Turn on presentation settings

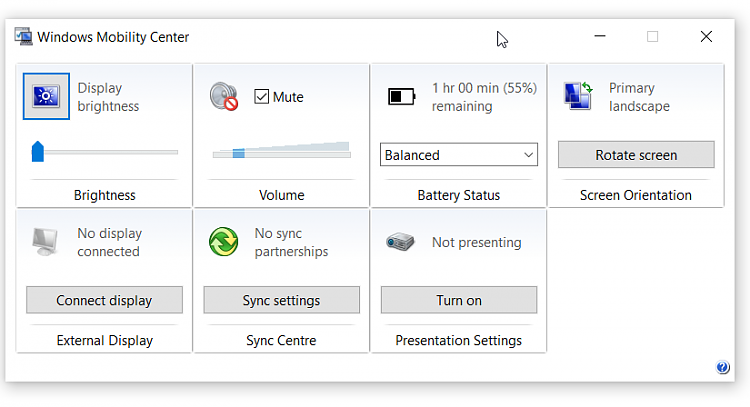tap(459, 300)
